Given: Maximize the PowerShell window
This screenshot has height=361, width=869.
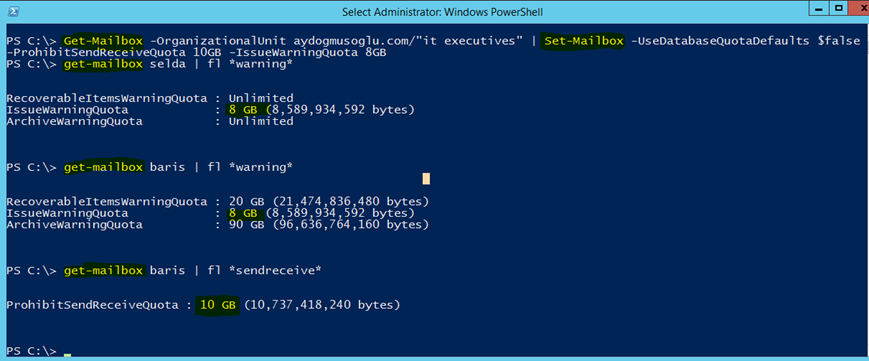Looking at the screenshot, I should point(840,9).
